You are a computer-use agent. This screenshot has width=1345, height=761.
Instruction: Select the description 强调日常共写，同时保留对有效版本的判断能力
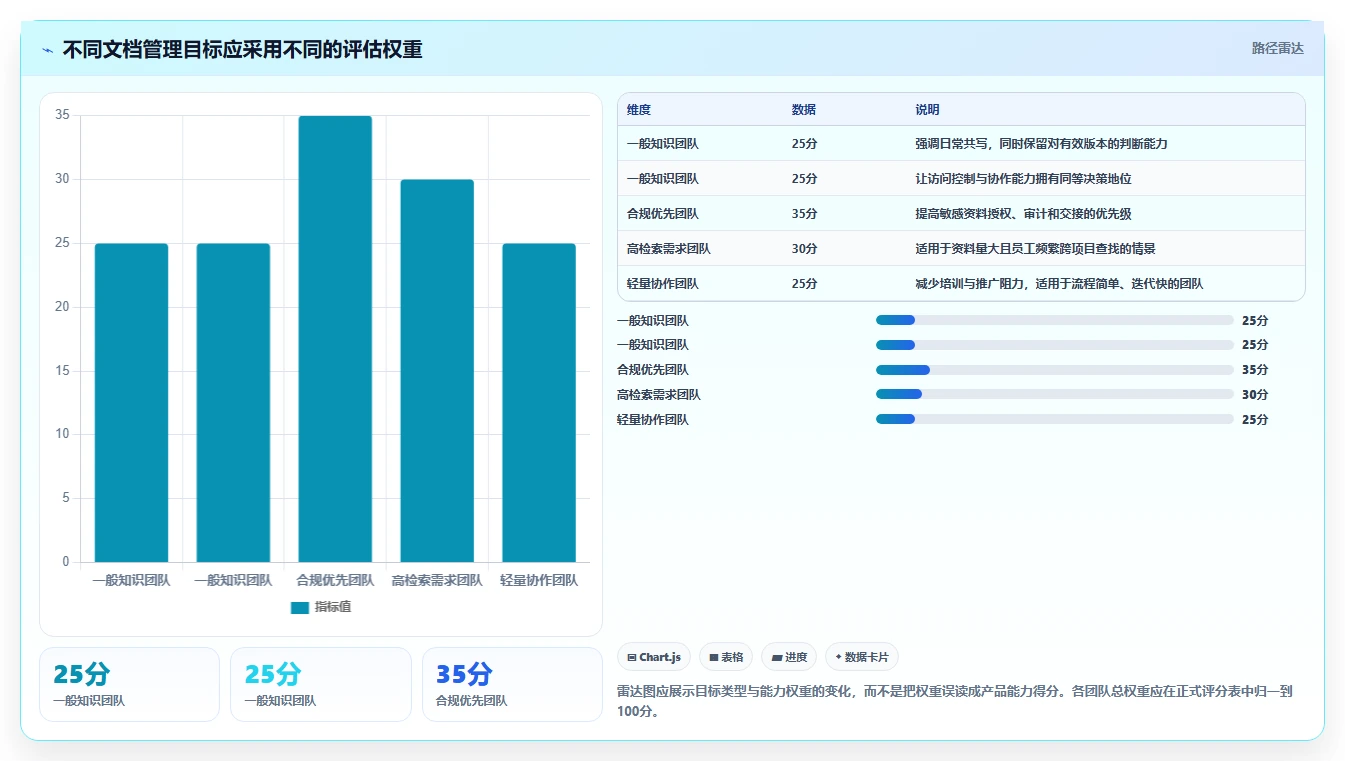point(1041,144)
